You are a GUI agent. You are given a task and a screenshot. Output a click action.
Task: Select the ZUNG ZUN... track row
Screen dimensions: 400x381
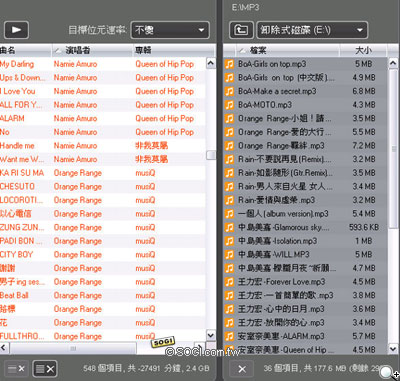[103, 227]
